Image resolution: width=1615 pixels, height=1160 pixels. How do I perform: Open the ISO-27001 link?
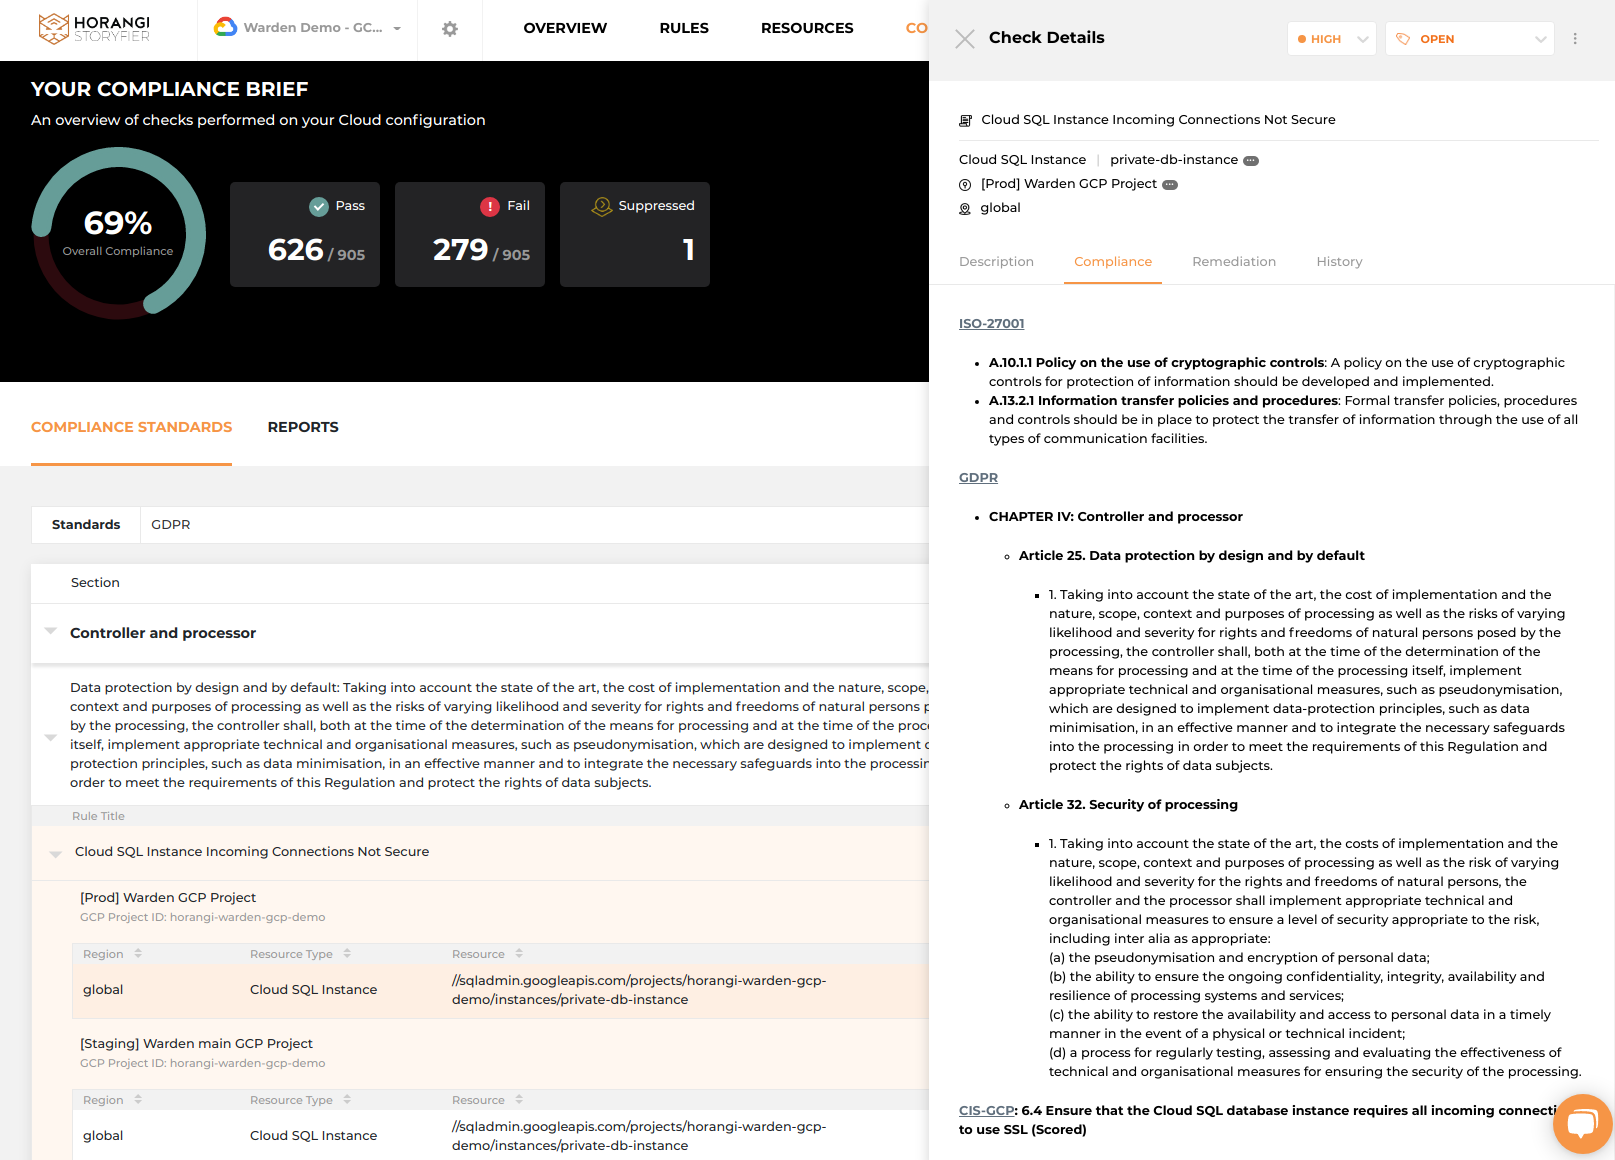(x=991, y=324)
